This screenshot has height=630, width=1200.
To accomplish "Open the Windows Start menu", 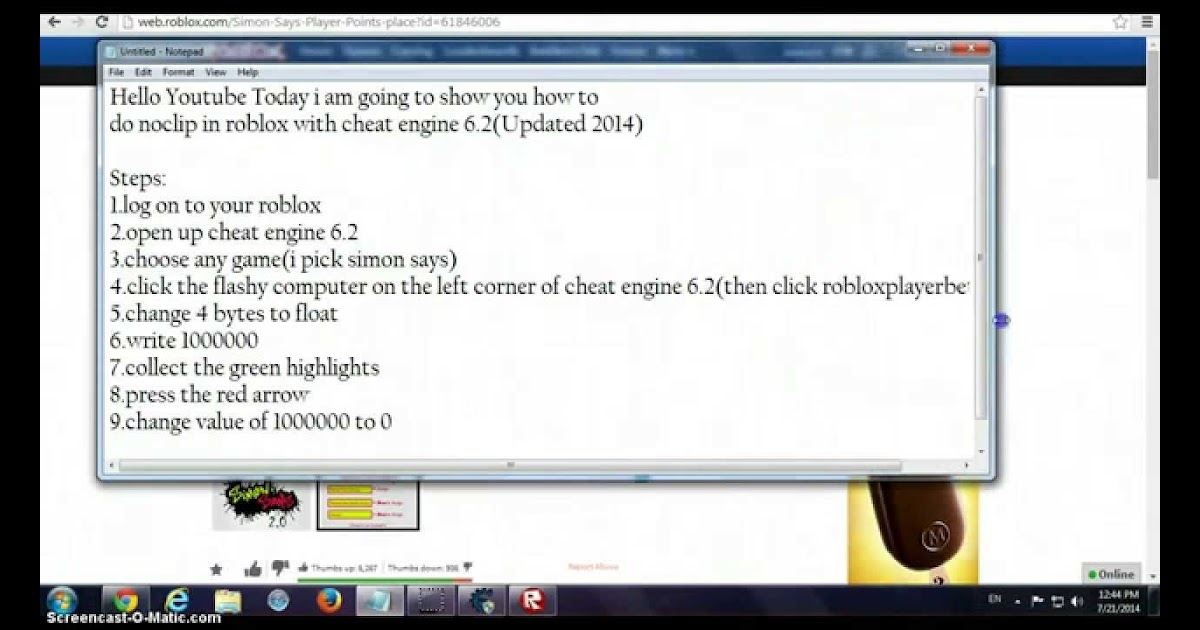I will 62,600.
